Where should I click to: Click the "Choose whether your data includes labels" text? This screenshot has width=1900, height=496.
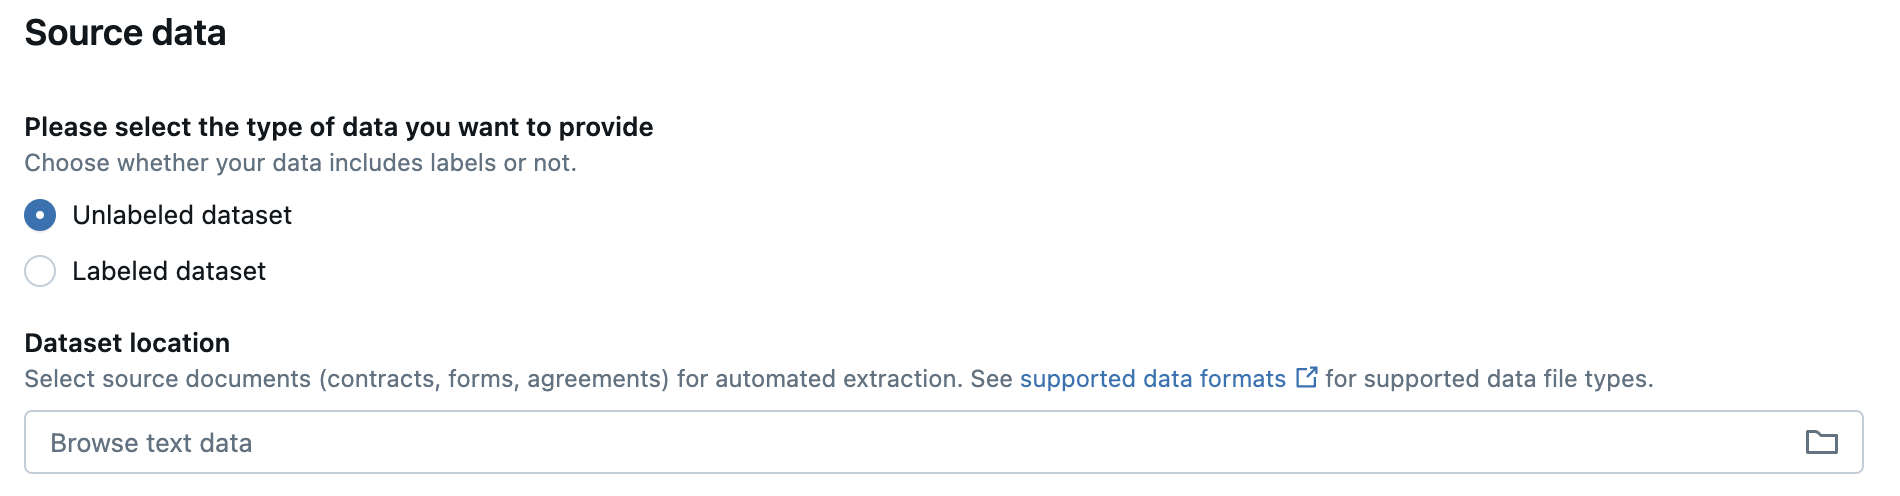point(300,163)
